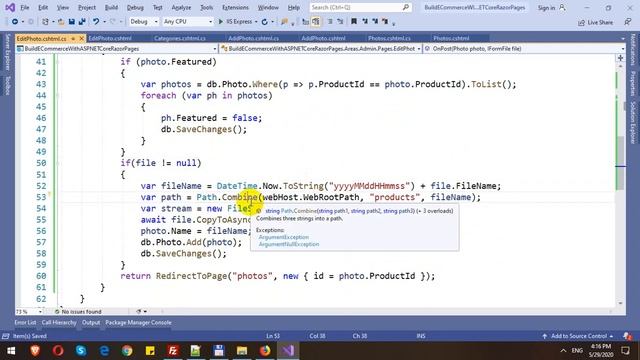Open the Windows Start menu
Image resolution: width=640 pixels, height=360 pixels.
(11, 351)
